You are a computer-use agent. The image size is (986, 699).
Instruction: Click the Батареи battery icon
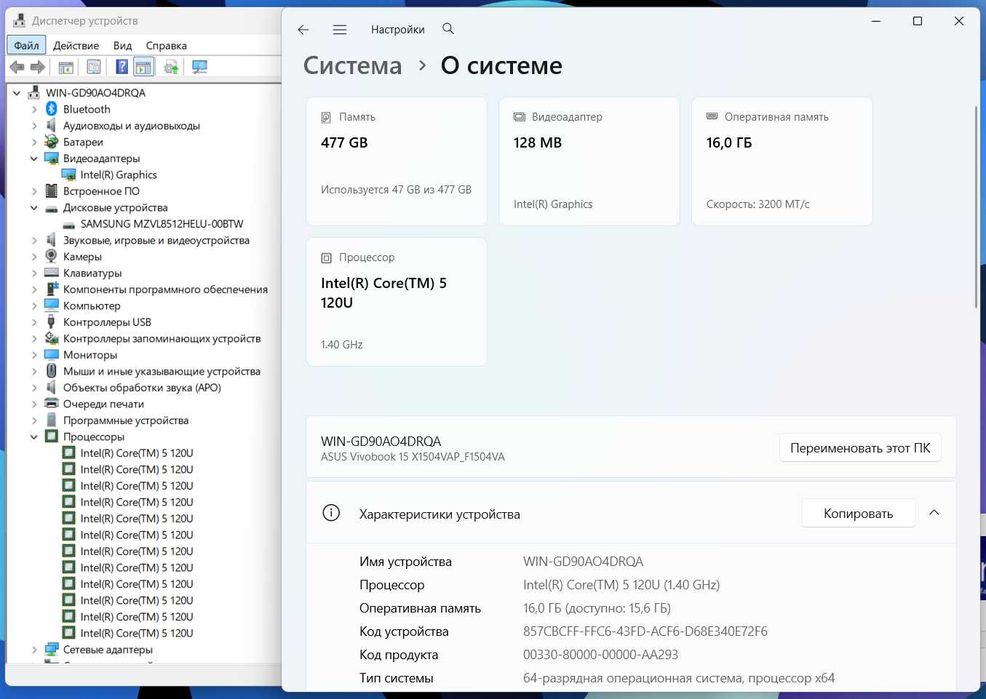point(52,141)
